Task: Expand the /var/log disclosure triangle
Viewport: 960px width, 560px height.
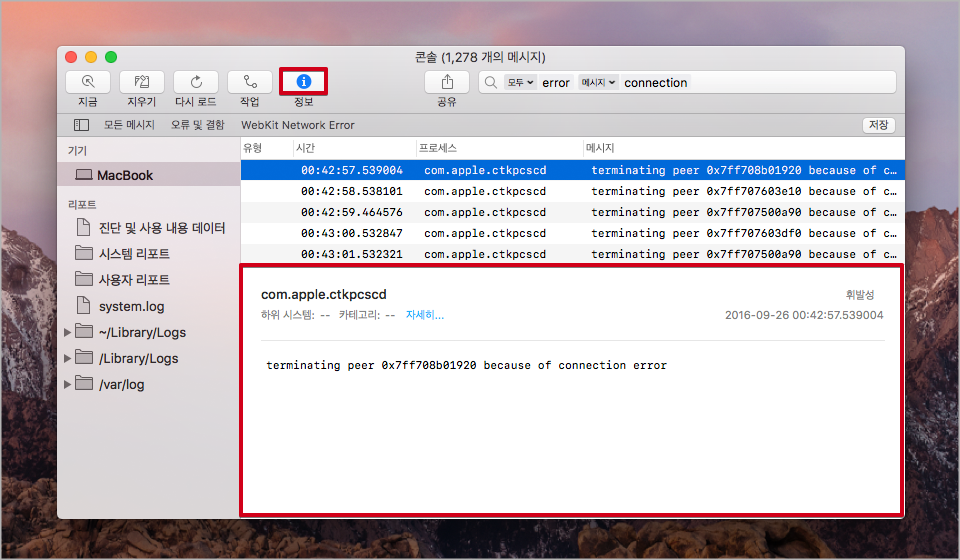Action: click(68, 384)
